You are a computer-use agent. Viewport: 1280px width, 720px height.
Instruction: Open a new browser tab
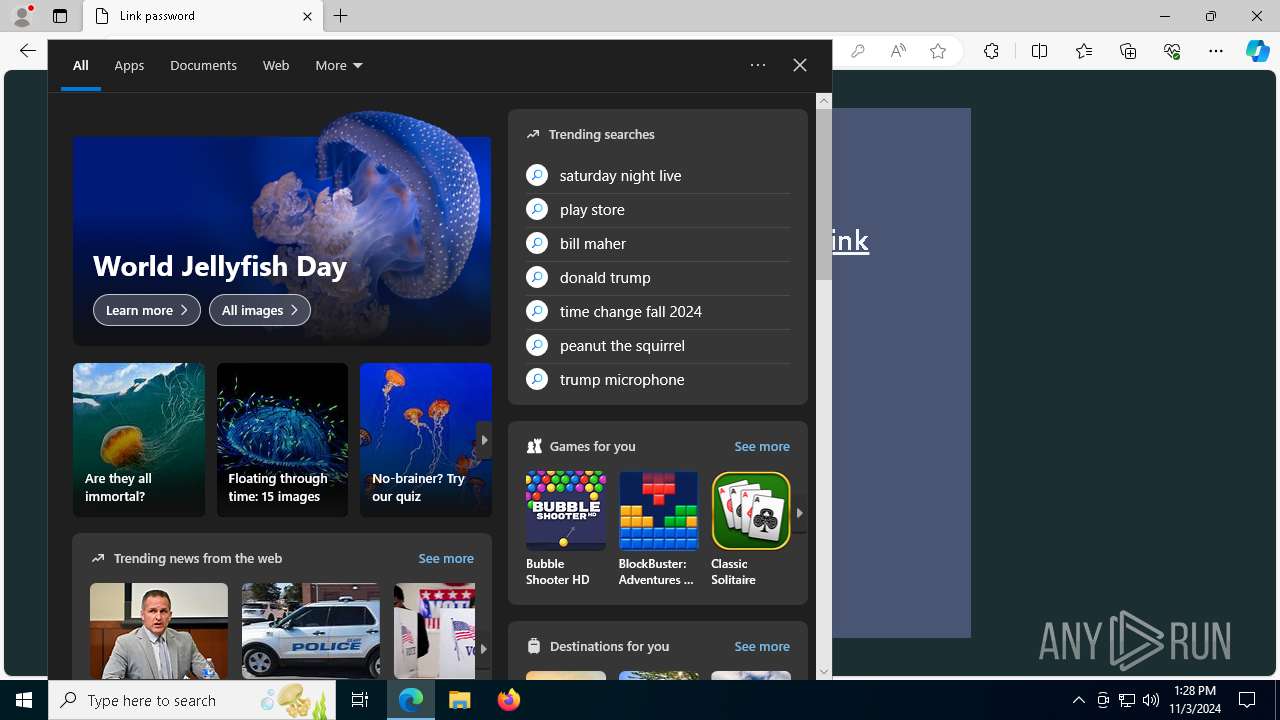341,16
